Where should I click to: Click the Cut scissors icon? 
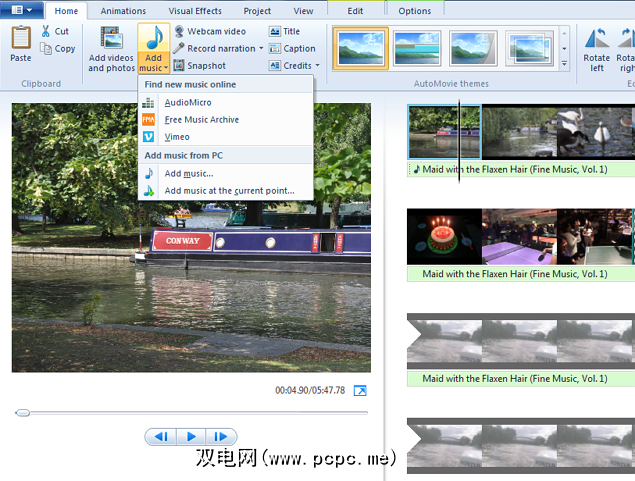47,31
